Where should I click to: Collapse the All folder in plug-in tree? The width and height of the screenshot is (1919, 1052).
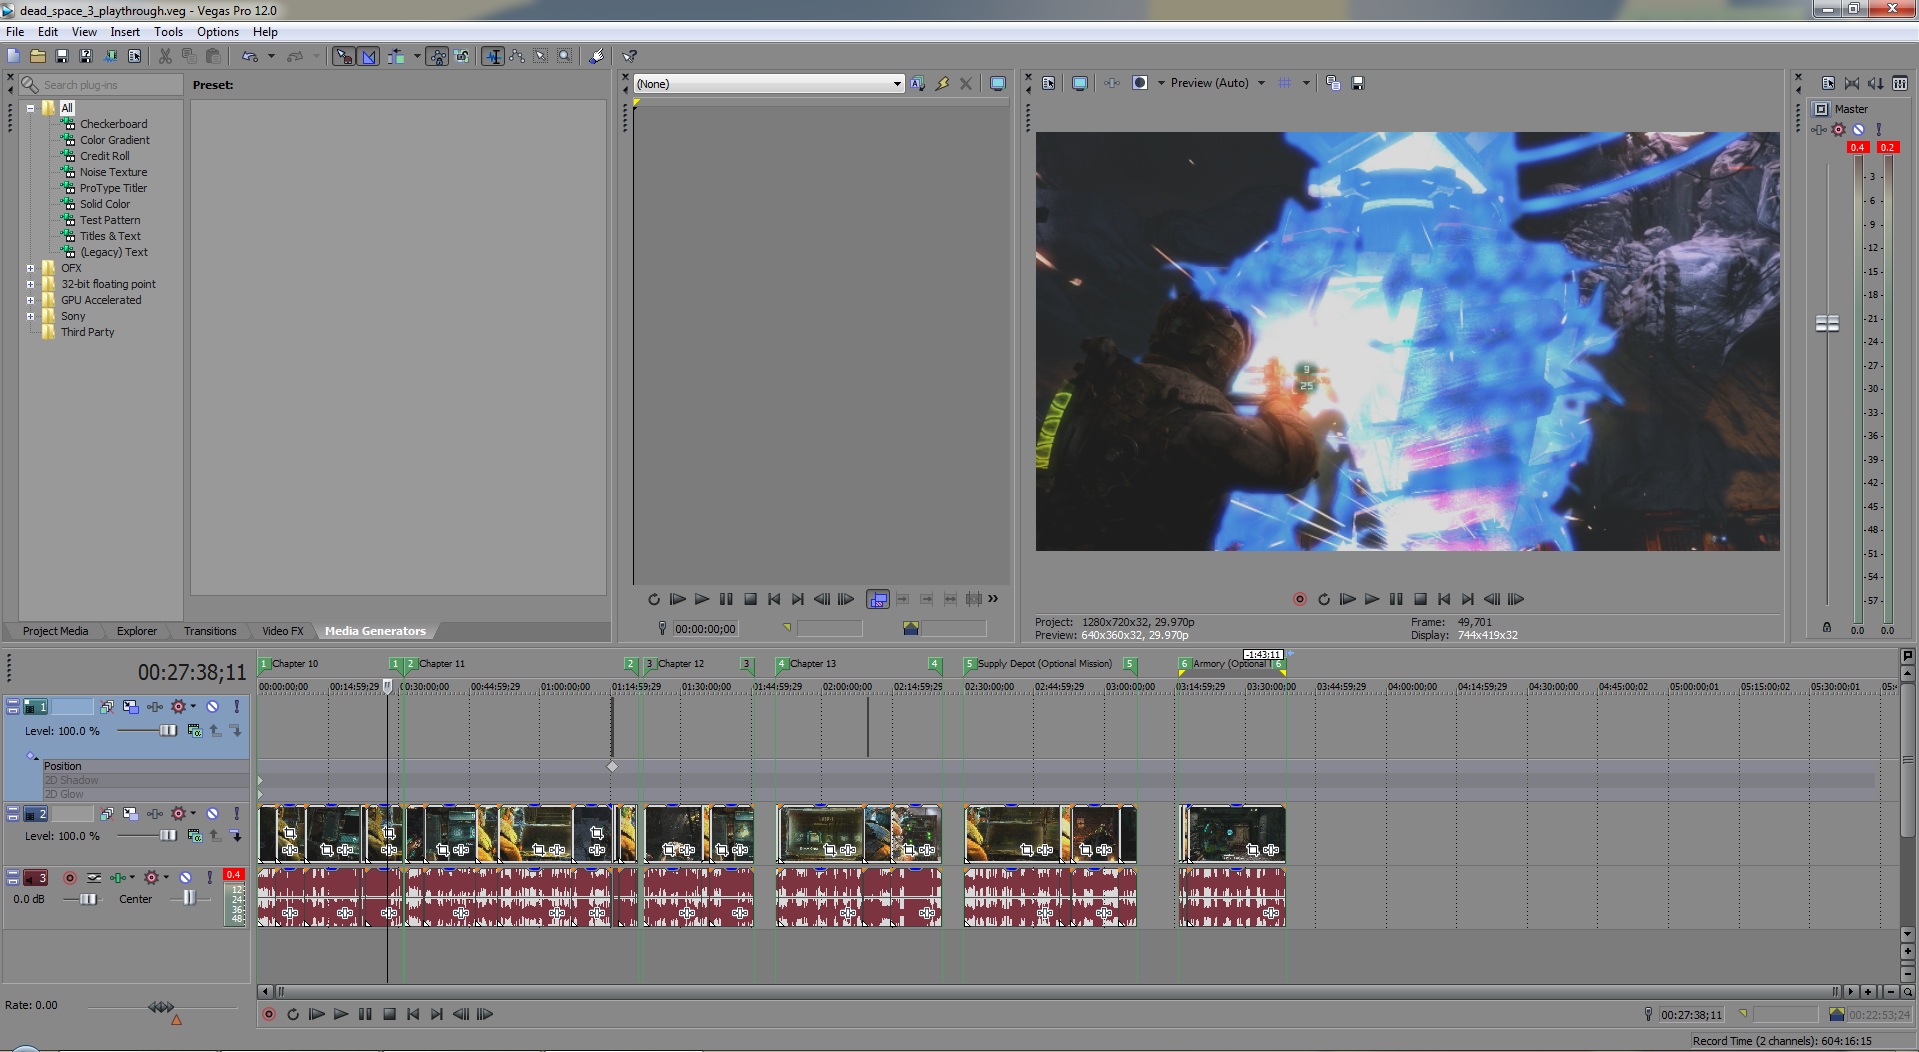point(30,108)
